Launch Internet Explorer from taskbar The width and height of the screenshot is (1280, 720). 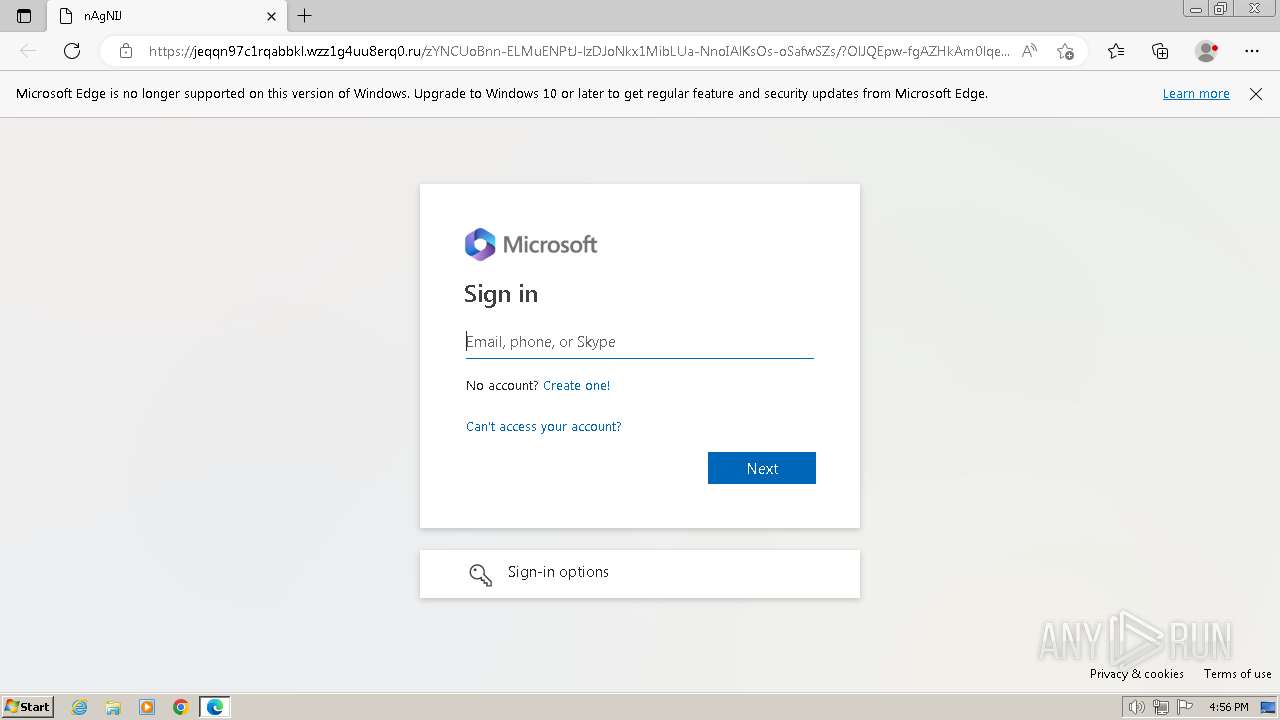point(80,707)
